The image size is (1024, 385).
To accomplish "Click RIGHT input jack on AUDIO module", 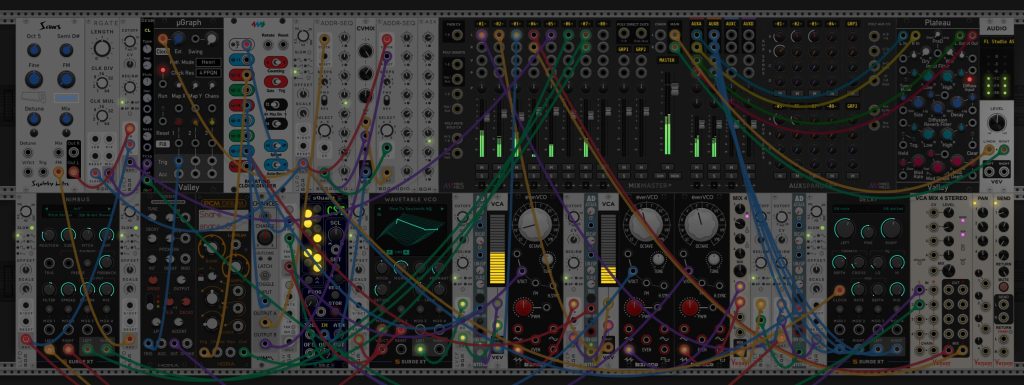I will (x=1004, y=149).
